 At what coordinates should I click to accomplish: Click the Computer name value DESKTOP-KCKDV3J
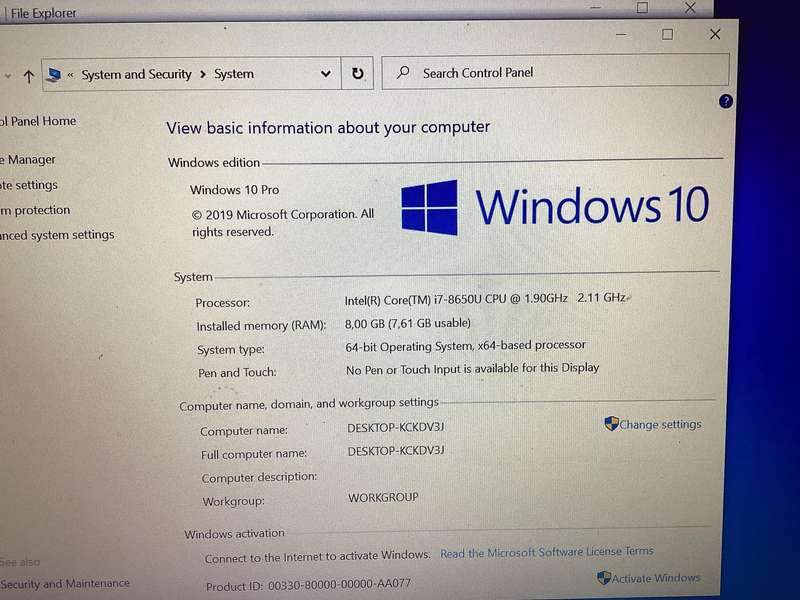pos(395,427)
